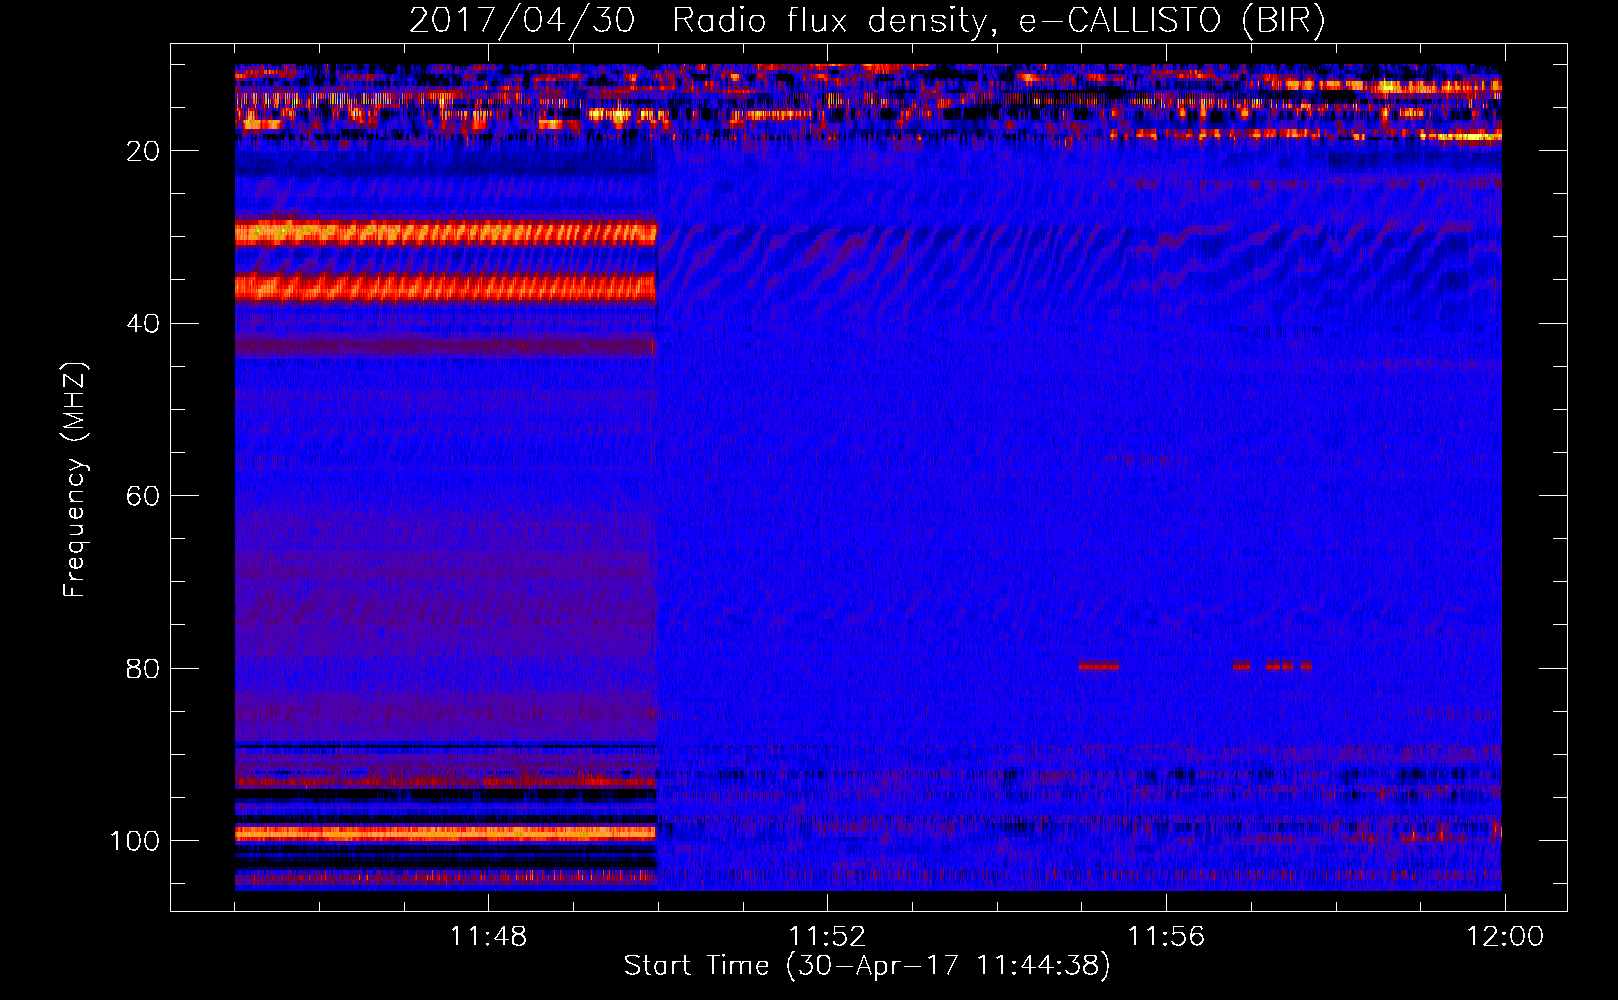Click the 20 MHz frequency tick label

(143, 151)
